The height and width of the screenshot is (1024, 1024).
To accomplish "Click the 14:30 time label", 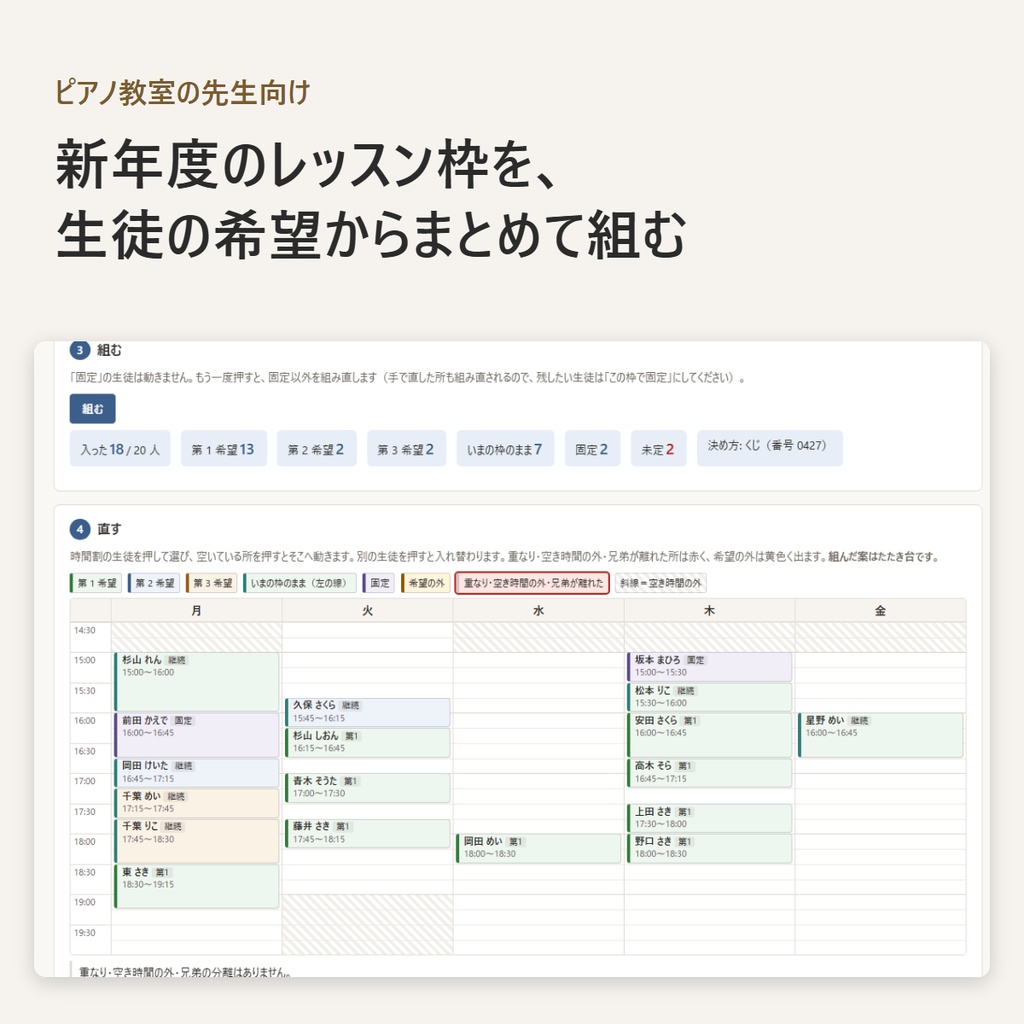I will (85, 630).
